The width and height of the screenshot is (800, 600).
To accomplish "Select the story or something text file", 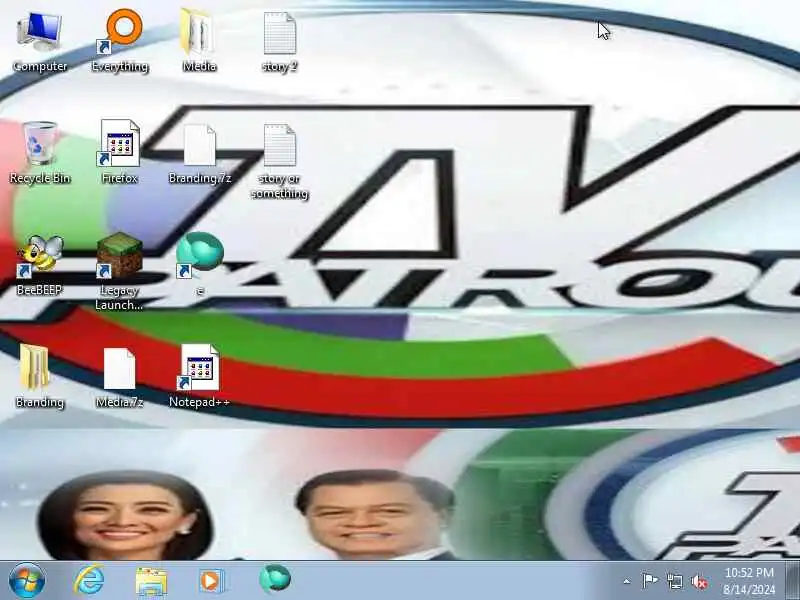I will 280,161.
